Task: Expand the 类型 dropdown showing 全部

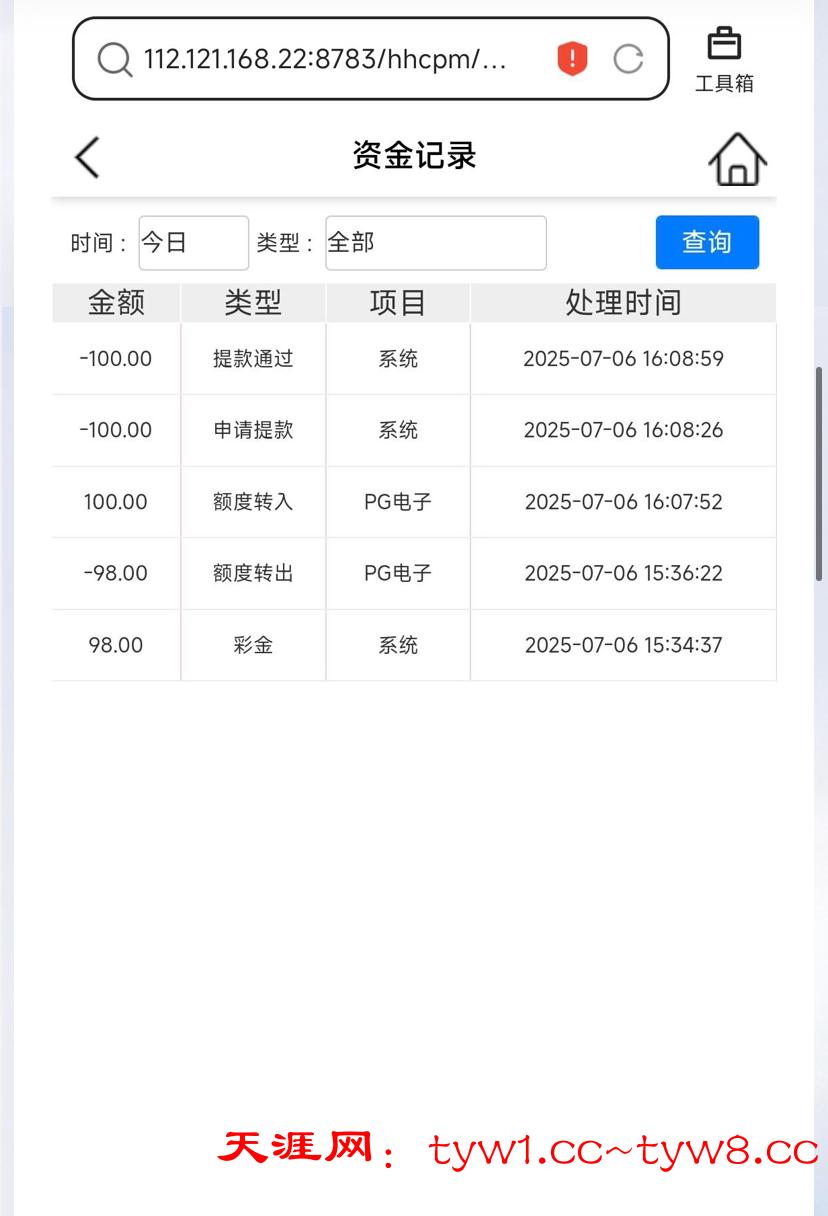Action: pos(435,243)
